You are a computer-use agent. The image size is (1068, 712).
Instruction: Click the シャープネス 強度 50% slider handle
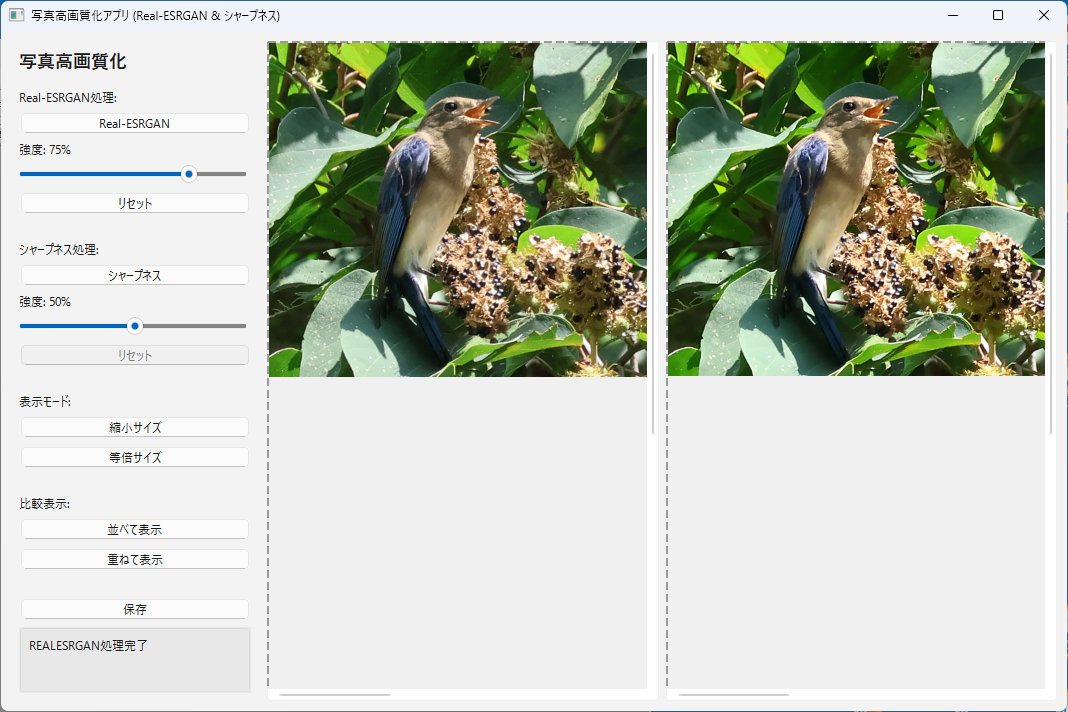click(x=135, y=326)
